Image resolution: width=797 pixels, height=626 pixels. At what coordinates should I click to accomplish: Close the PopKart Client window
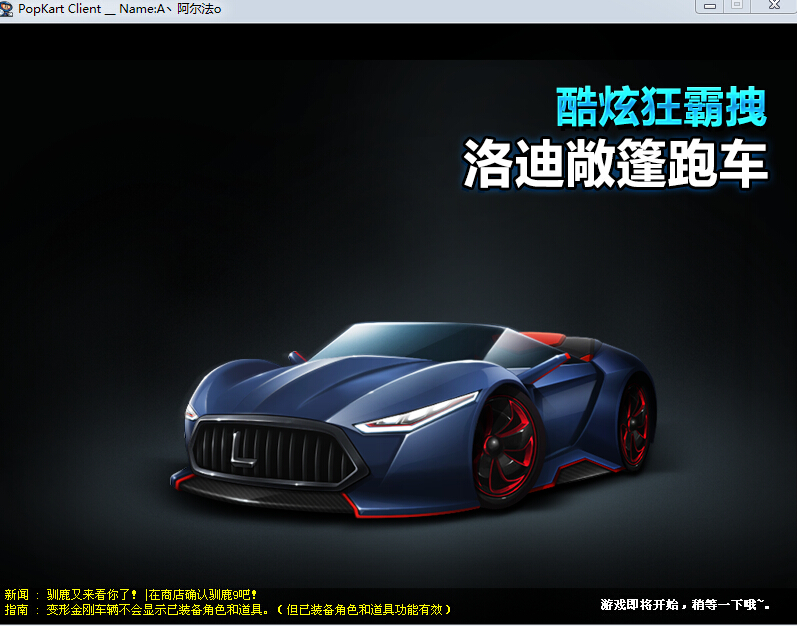point(774,6)
